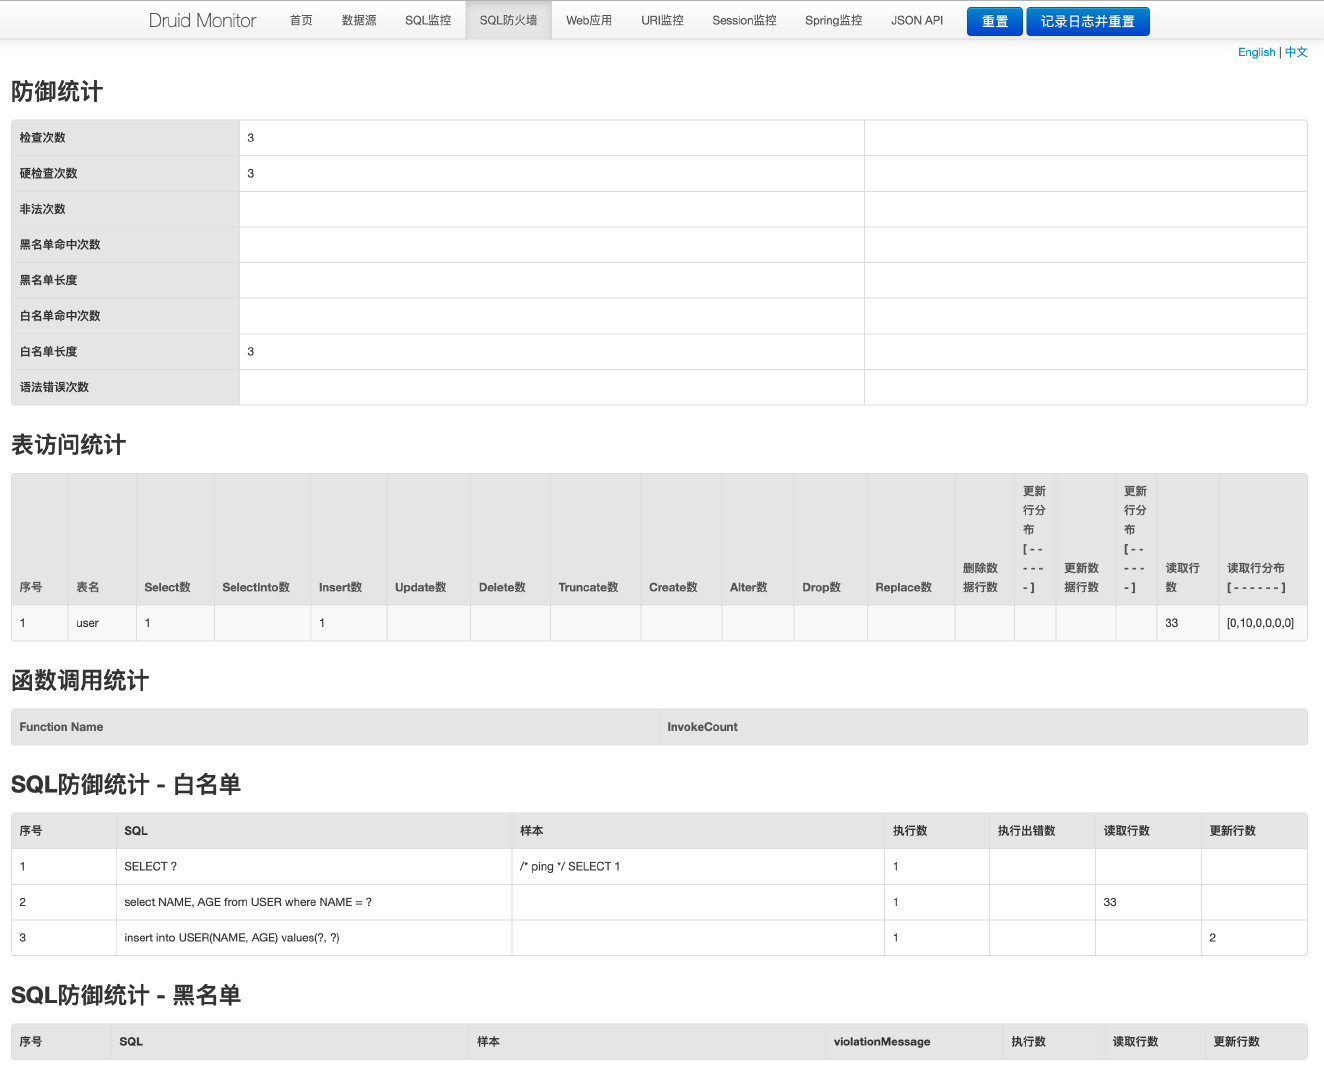This screenshot has width=1324, height=1080.
Task: Open the Spring监控 tab
Action: coord(833,20)
